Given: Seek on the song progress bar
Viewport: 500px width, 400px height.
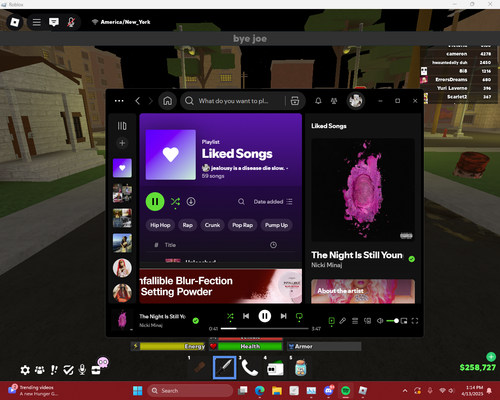Looking at the screenshot, I should 265,329.
